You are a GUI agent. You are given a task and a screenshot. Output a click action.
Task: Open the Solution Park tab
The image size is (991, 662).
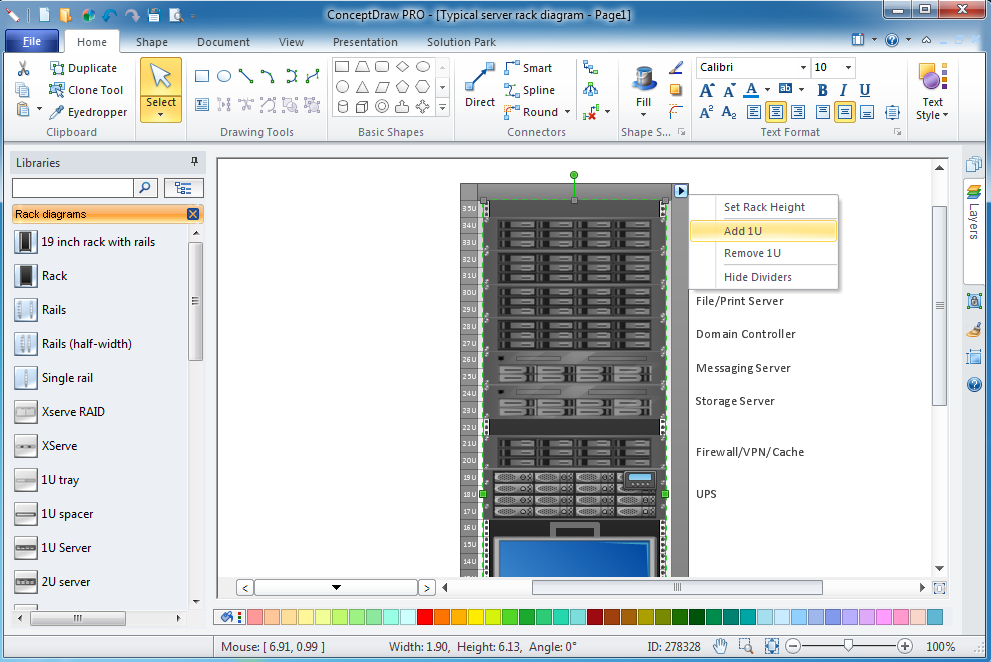pyautogui.click(x=461, y=42)
